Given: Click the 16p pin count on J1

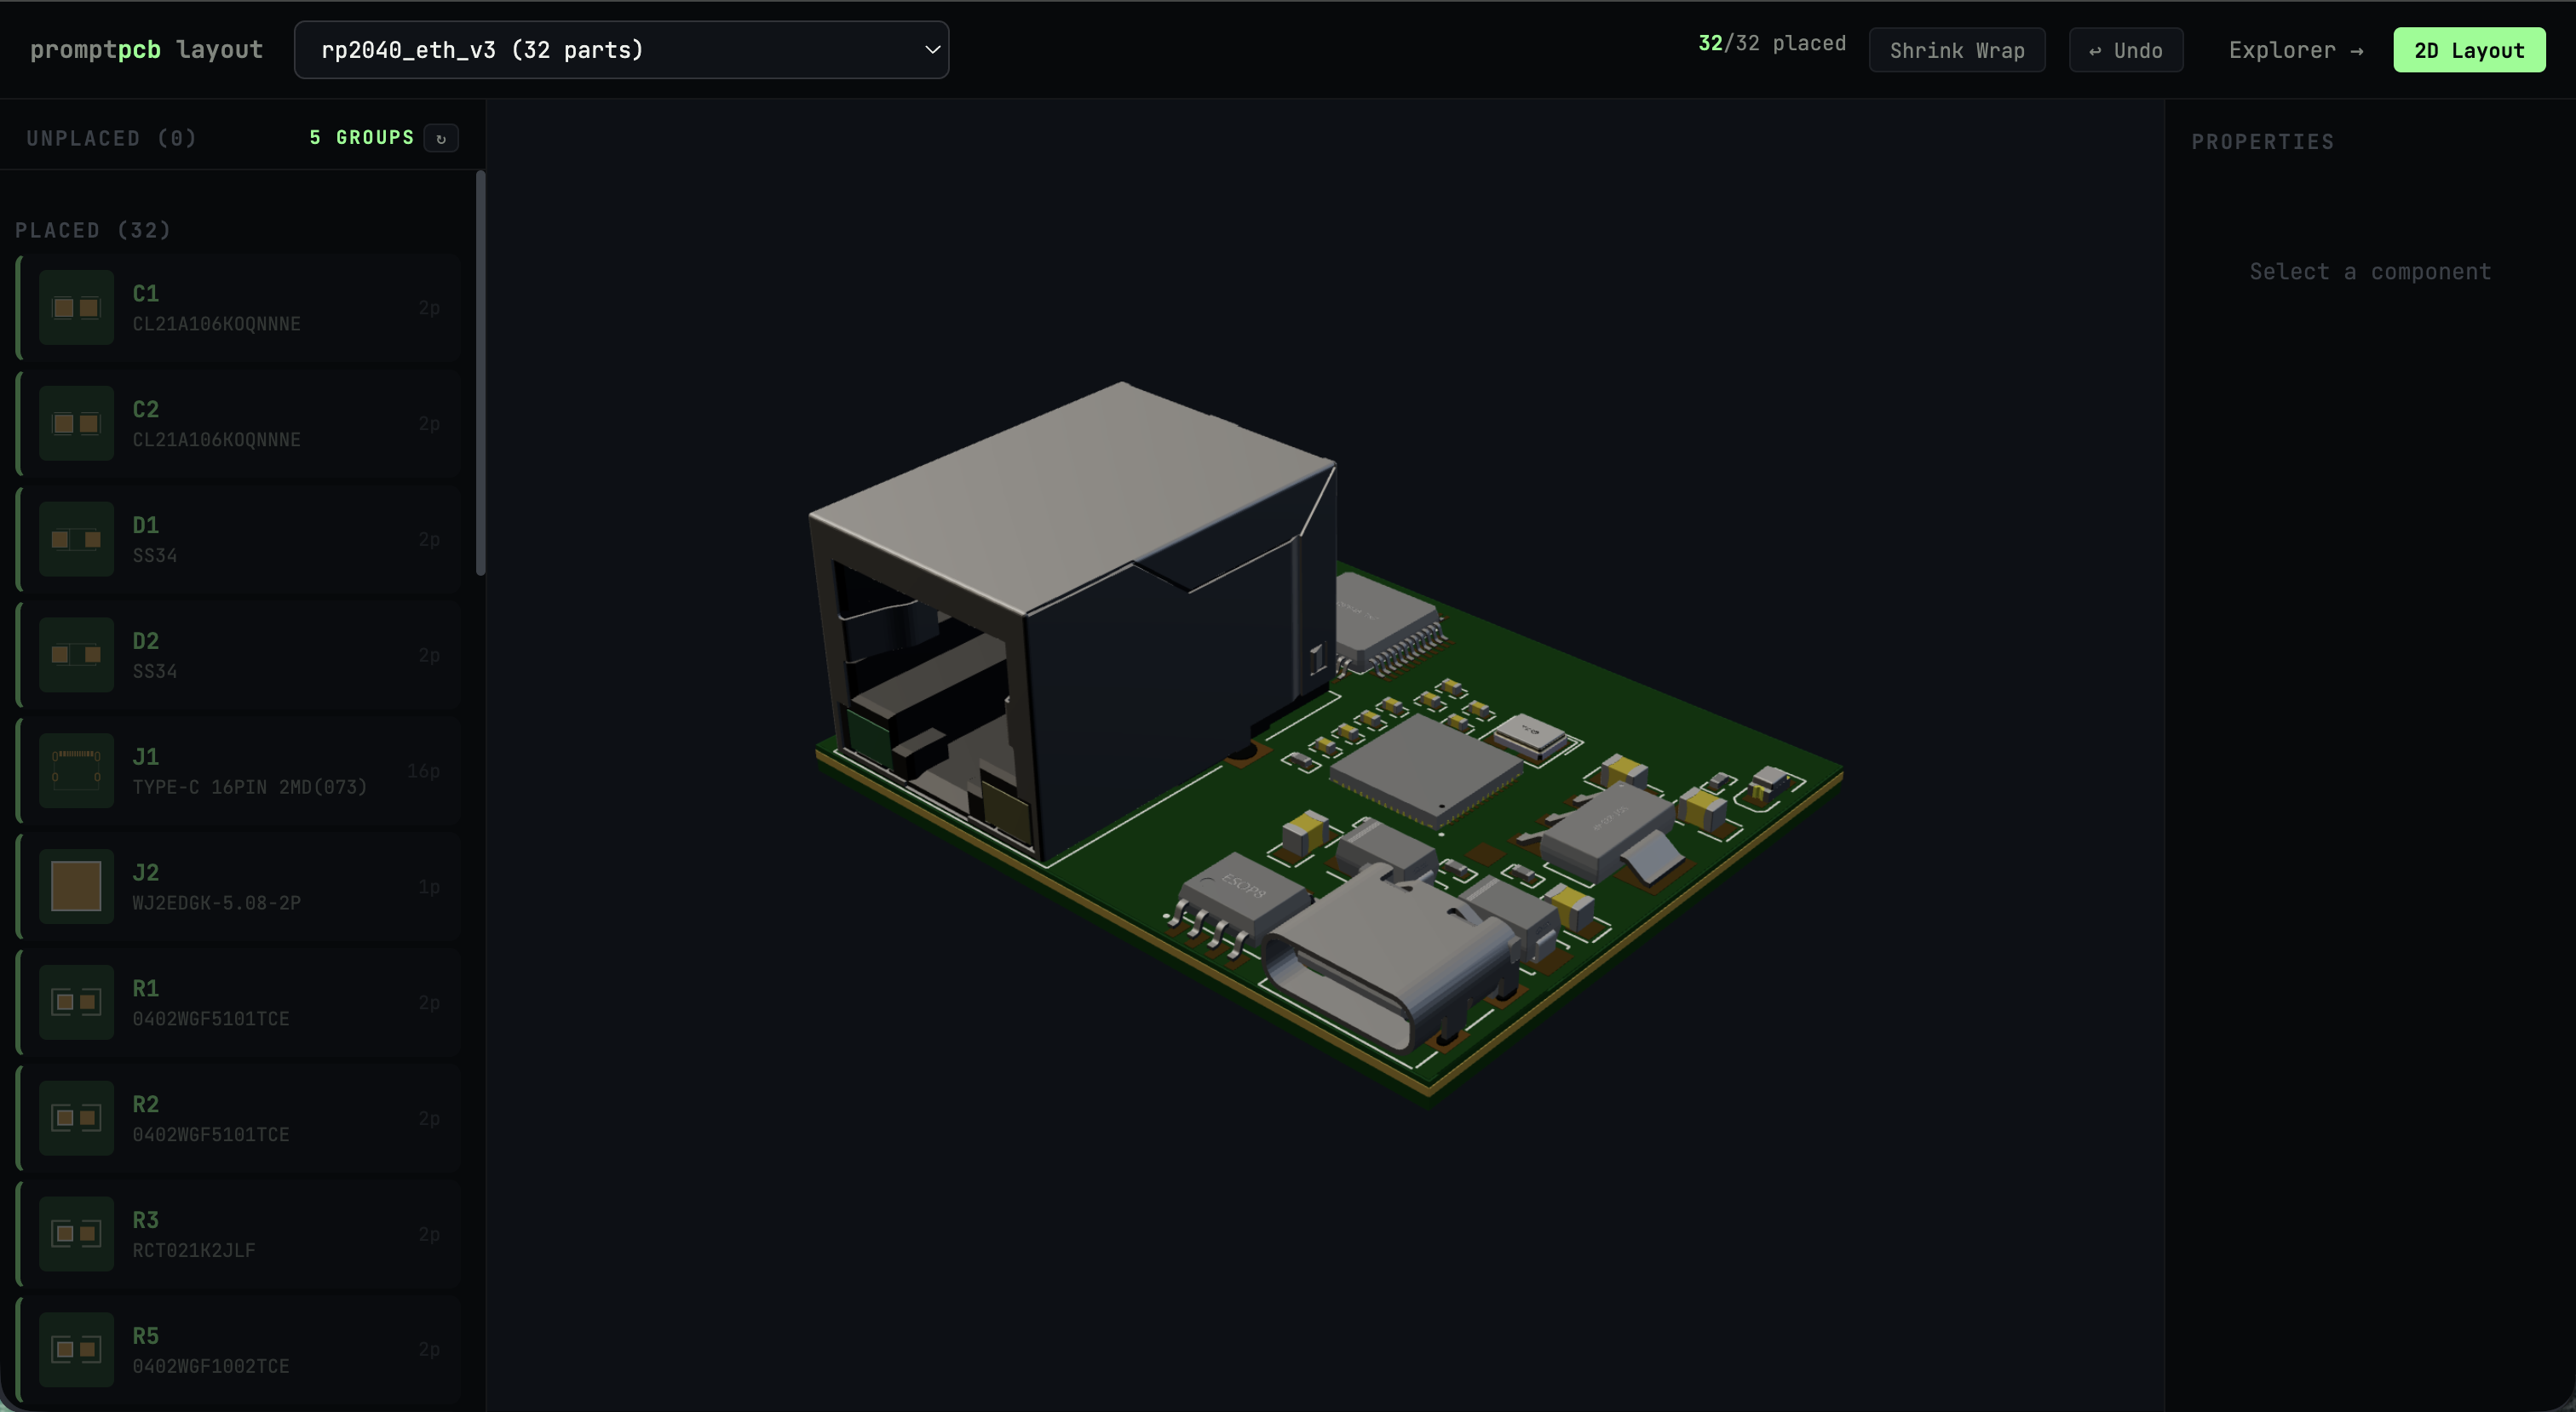Looking at the screenshot, I should [x=424, y=771].
